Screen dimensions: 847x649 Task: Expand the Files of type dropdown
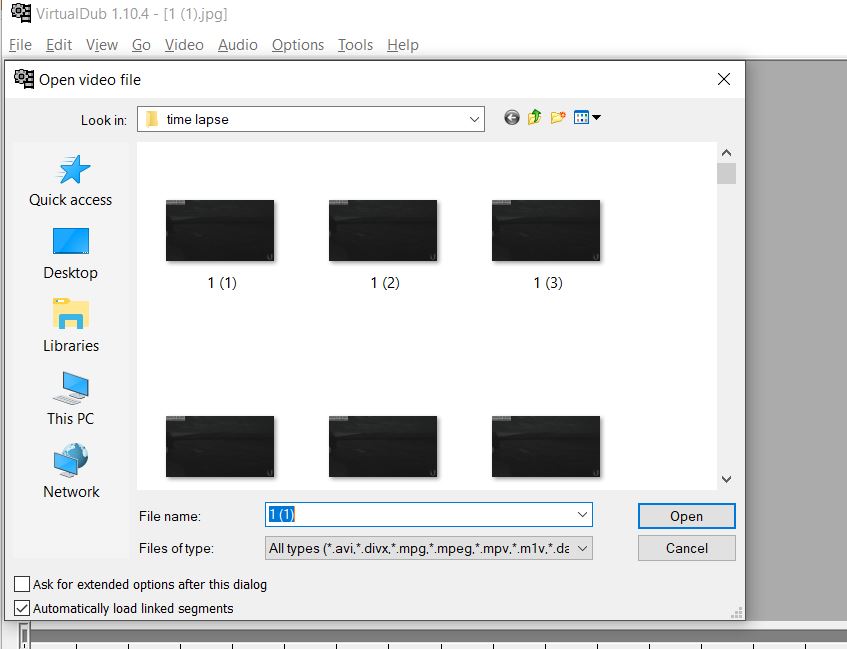click(582, 548)
